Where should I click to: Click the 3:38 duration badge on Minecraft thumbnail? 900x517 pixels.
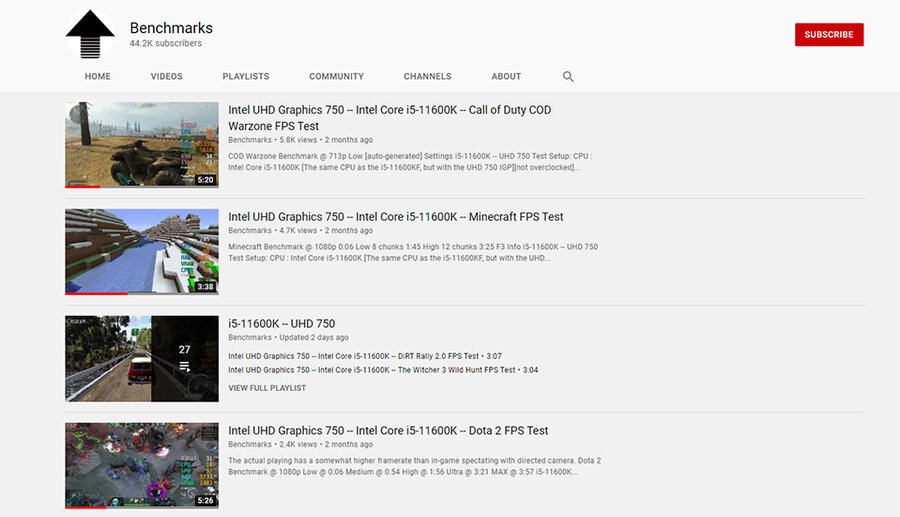[x=205, y=286]
